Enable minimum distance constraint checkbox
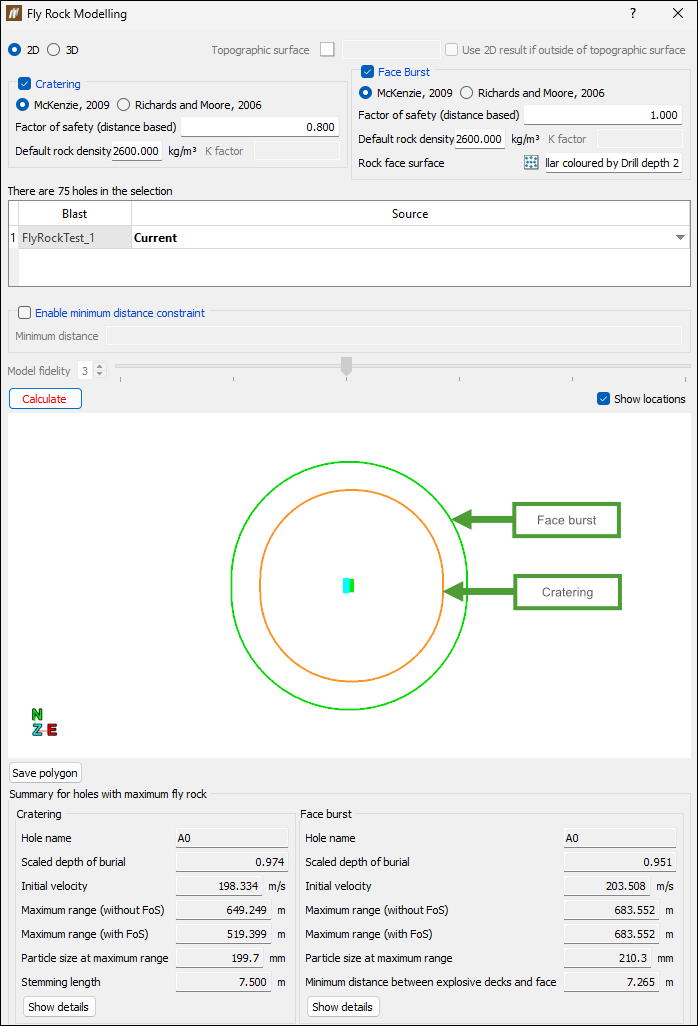698x1026 pixels. (25, 313)
